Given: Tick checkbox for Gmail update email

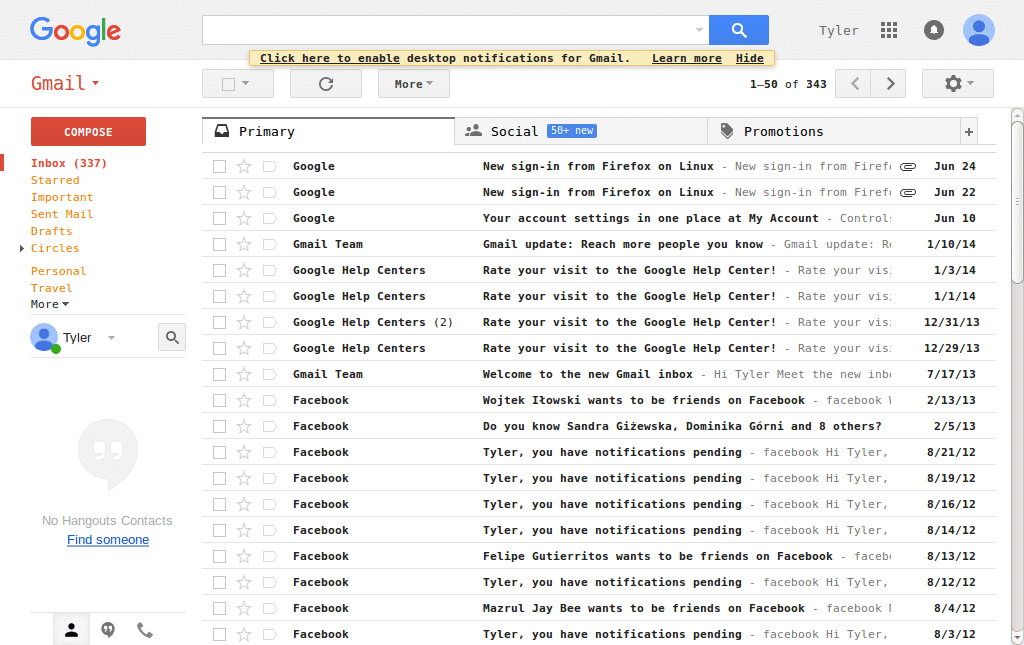Looking at the screenshot, I should 219,244.
